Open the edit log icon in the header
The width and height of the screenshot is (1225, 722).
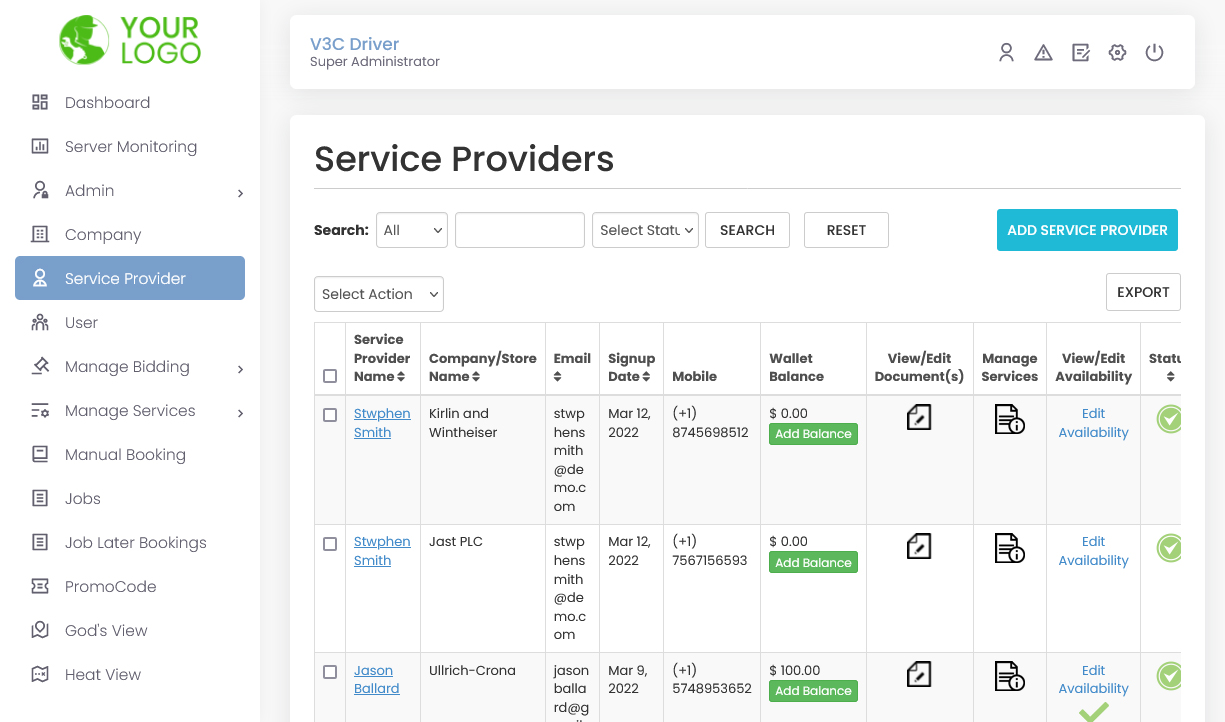[1080, 52]
